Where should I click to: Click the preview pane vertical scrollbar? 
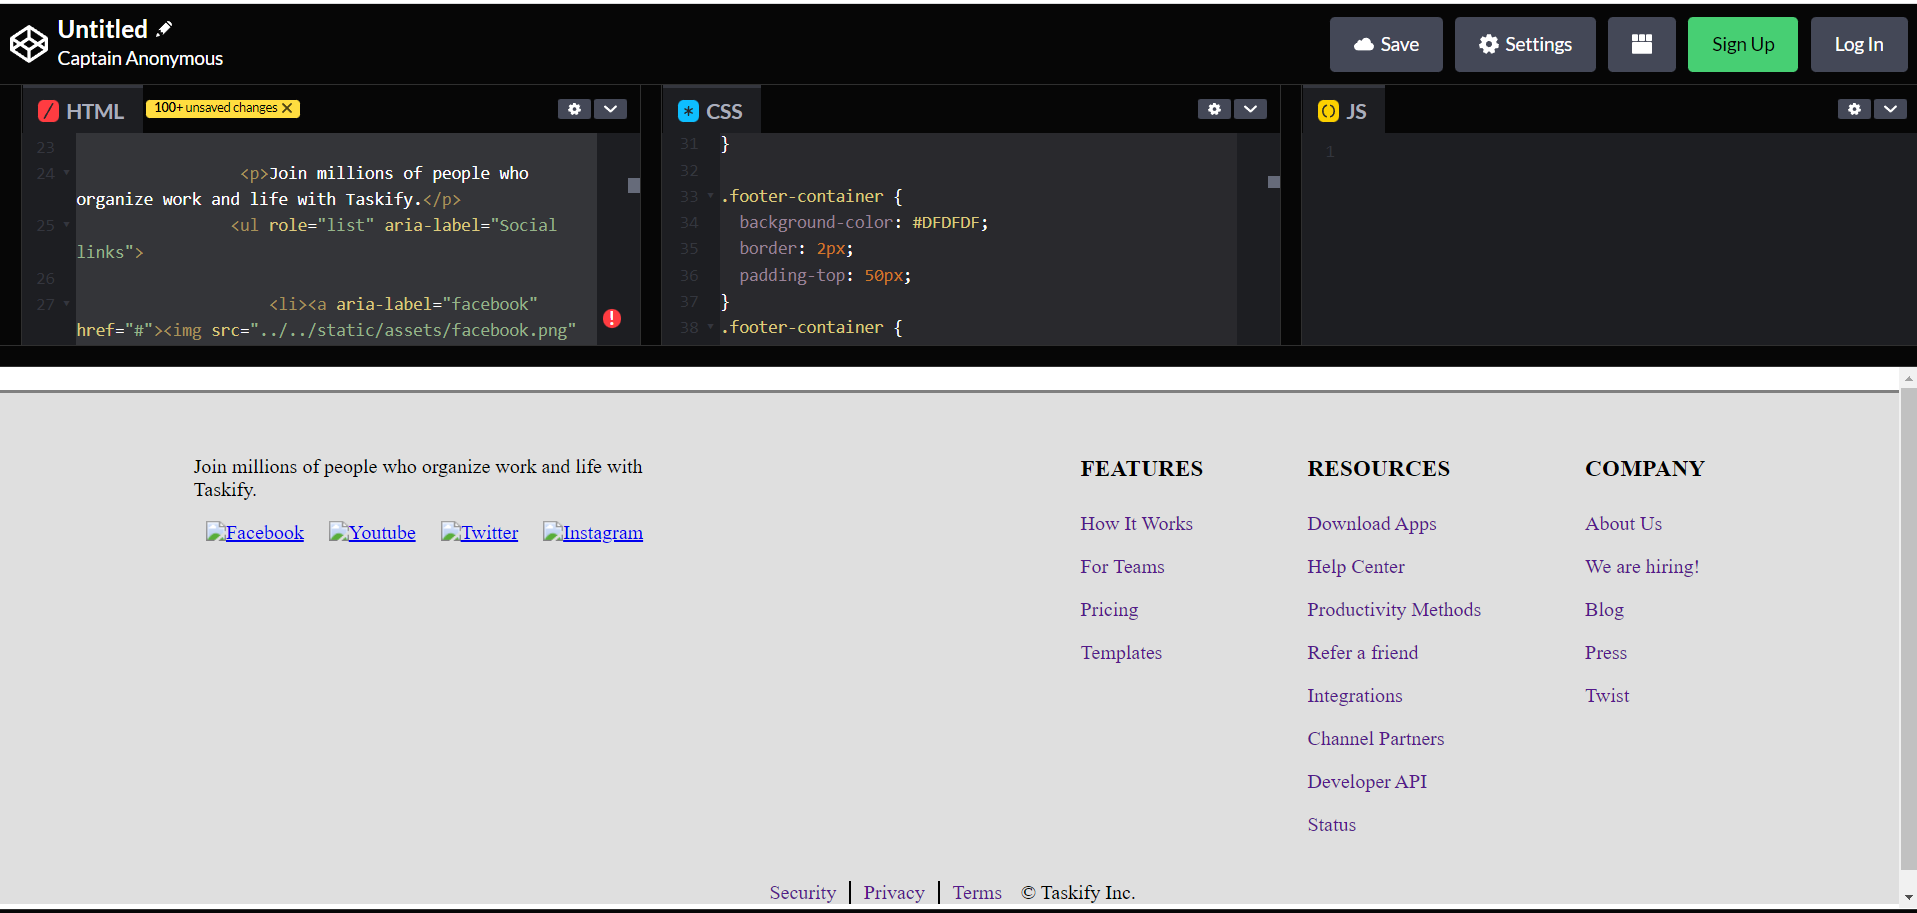1908,629
